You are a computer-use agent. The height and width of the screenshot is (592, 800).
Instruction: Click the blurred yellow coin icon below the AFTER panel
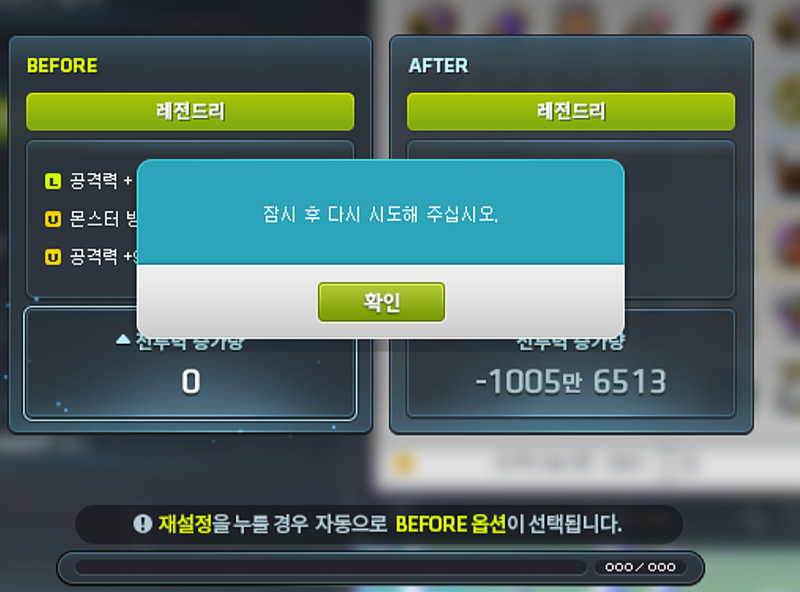point(404,464)
